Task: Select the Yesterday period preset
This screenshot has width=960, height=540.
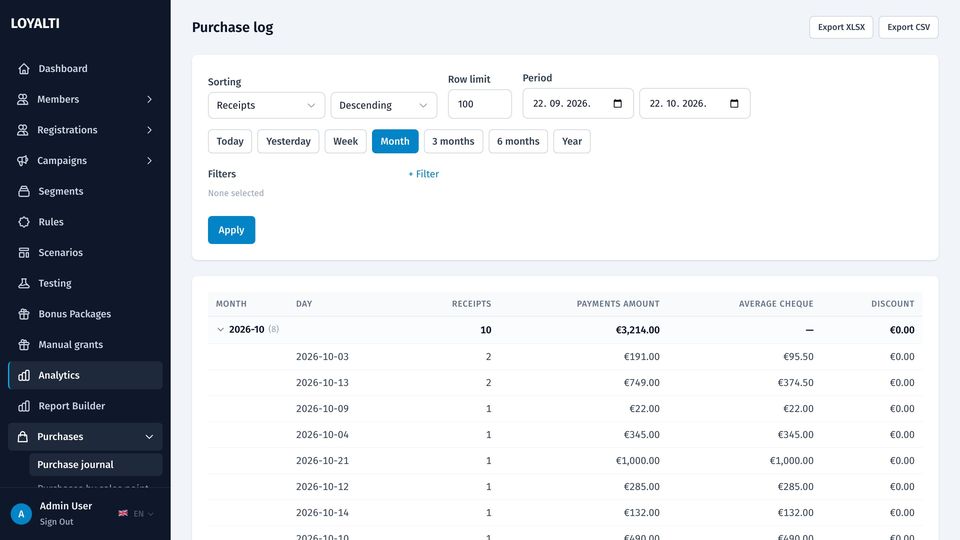Action: (288, 141)
